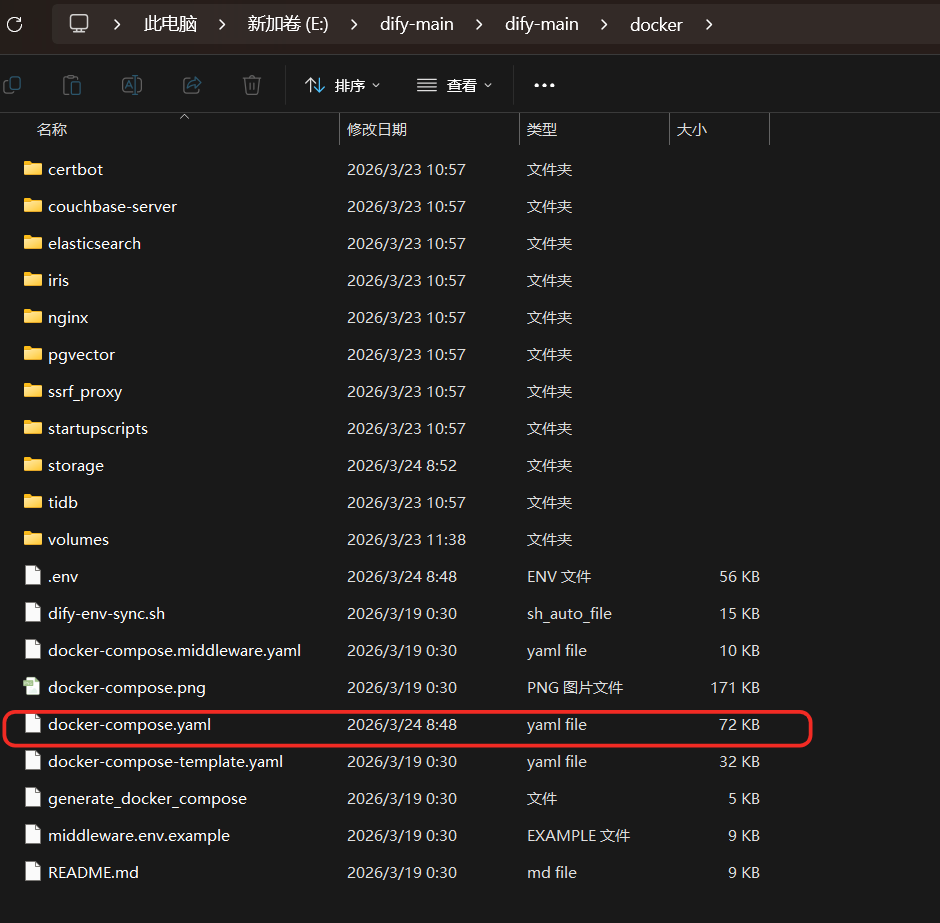Click the This PC monitor icon in breadcrumb
The height and width of the screenshot is (923, 940).
tap(79, 24)
